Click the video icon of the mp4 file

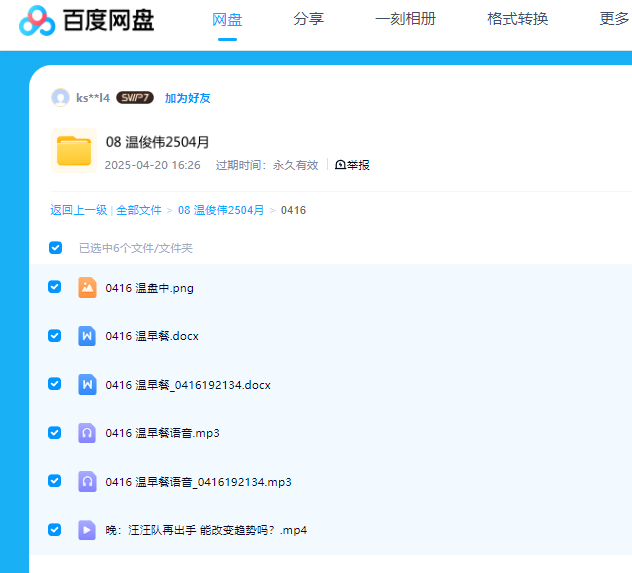point(87,530)
